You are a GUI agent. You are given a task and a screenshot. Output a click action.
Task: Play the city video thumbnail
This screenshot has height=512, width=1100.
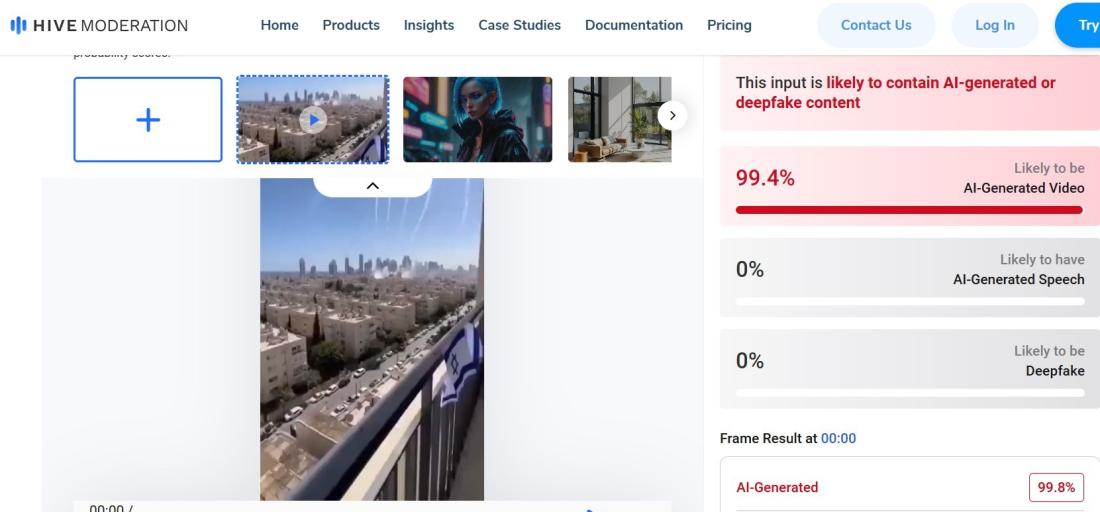point(313,120)
